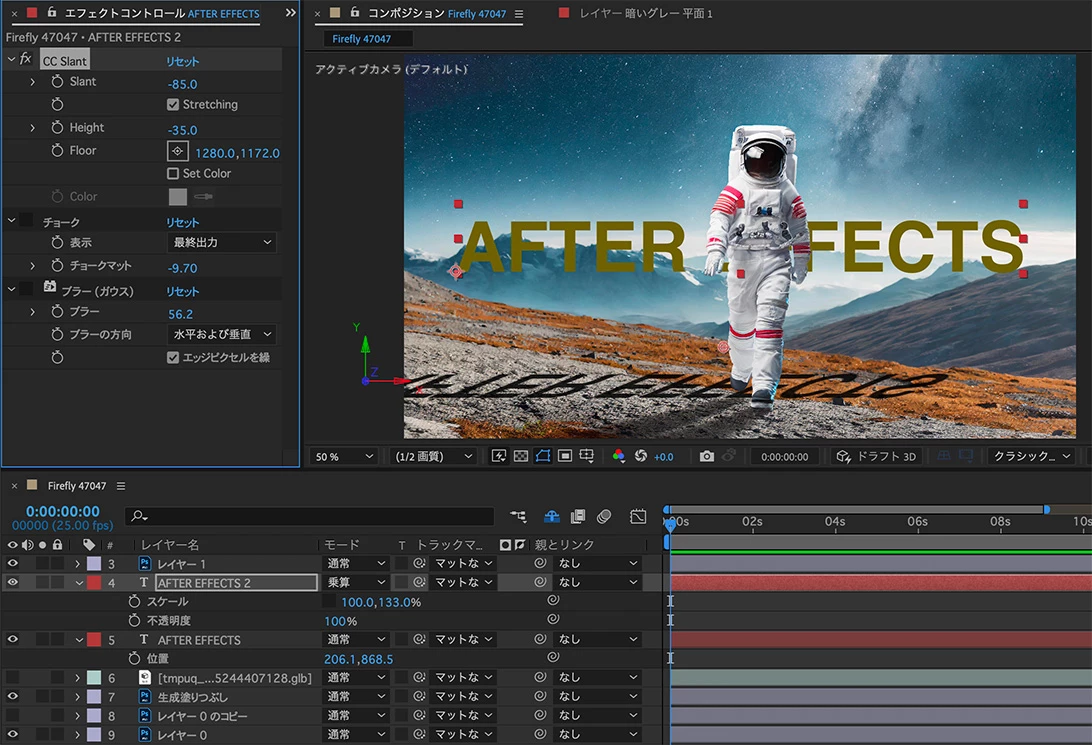This screenshot has width=1092, height=745.
Task: Reset the チョーク effect
Action: 182,222
